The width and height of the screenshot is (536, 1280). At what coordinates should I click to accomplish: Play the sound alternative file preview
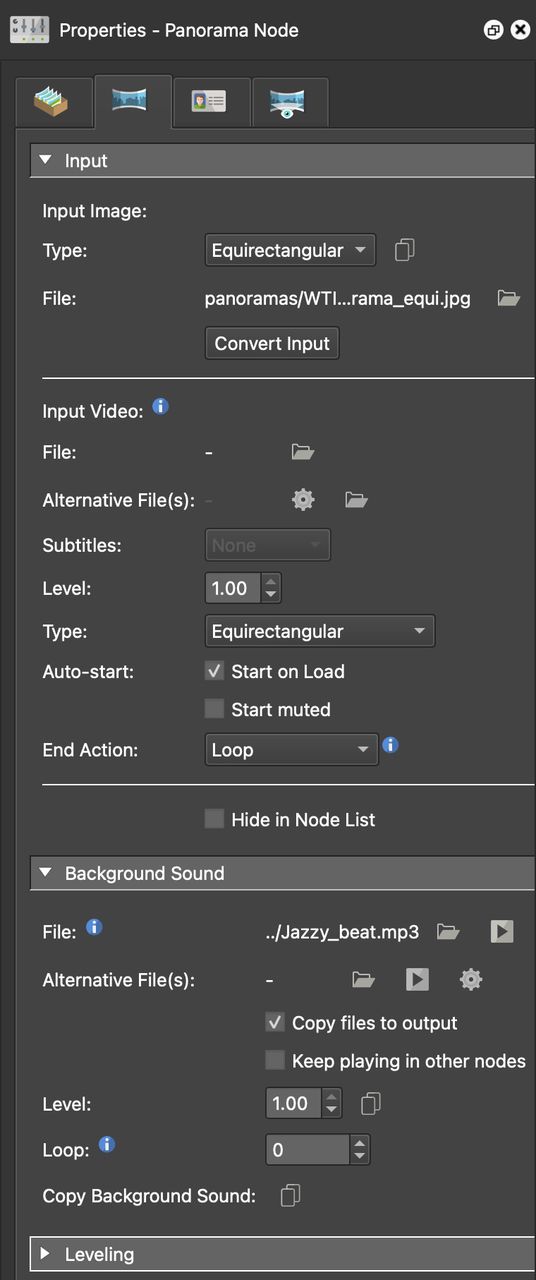pyautogui.click(x=417, y=980)
